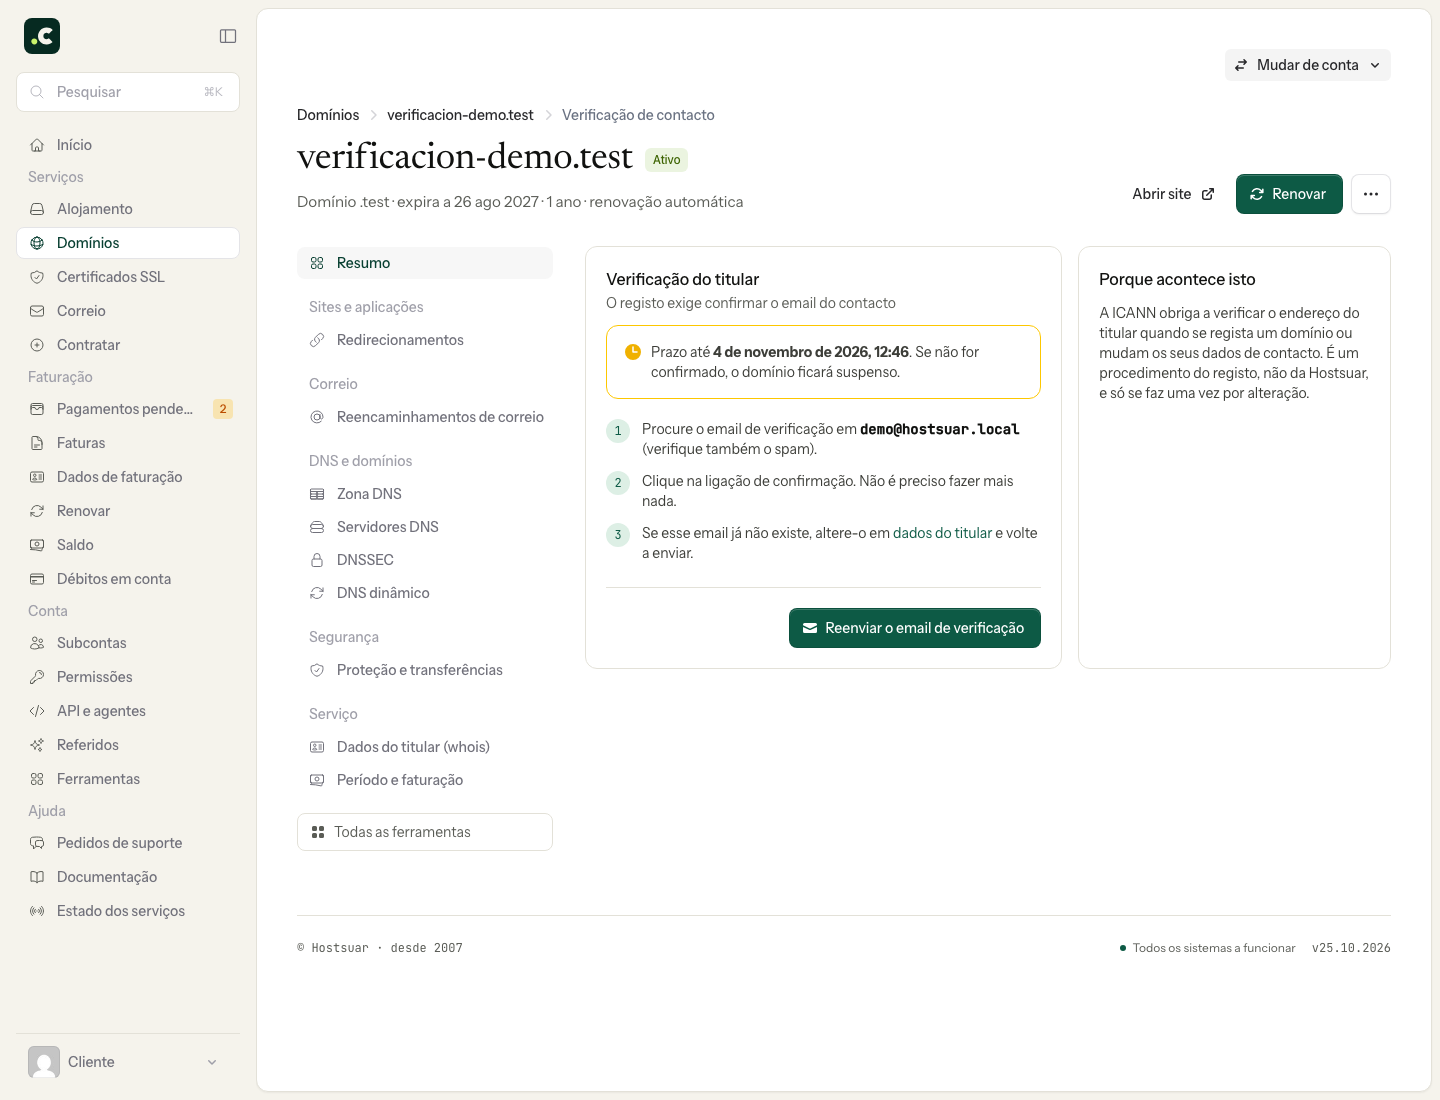Open the Permissões key icon
Screen dimensions: 1440x1100
coord(37,677)
